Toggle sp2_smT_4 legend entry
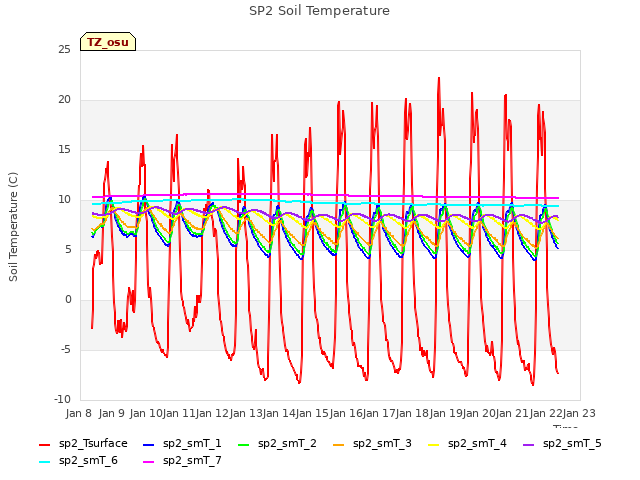This screenshot has width=640, height=480. click(467, 444)
